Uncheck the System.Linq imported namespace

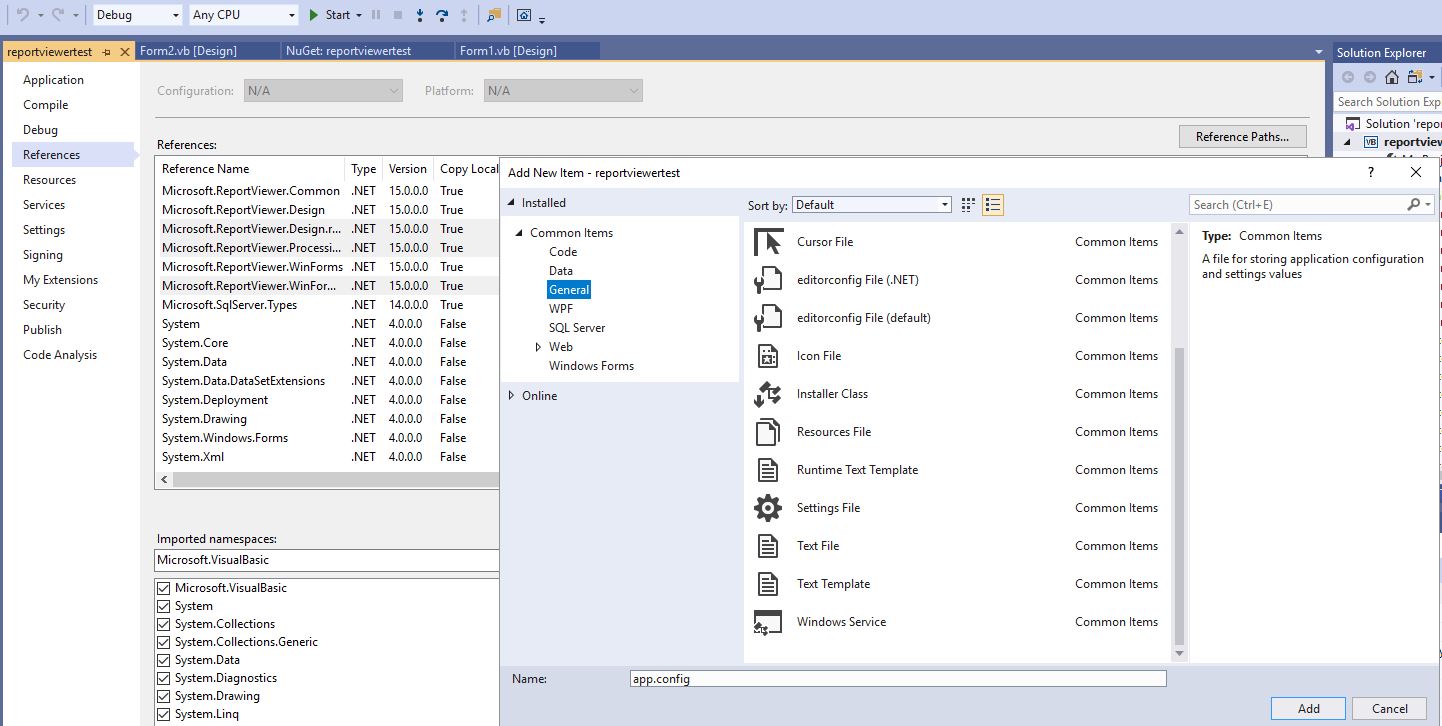[164, 714]
